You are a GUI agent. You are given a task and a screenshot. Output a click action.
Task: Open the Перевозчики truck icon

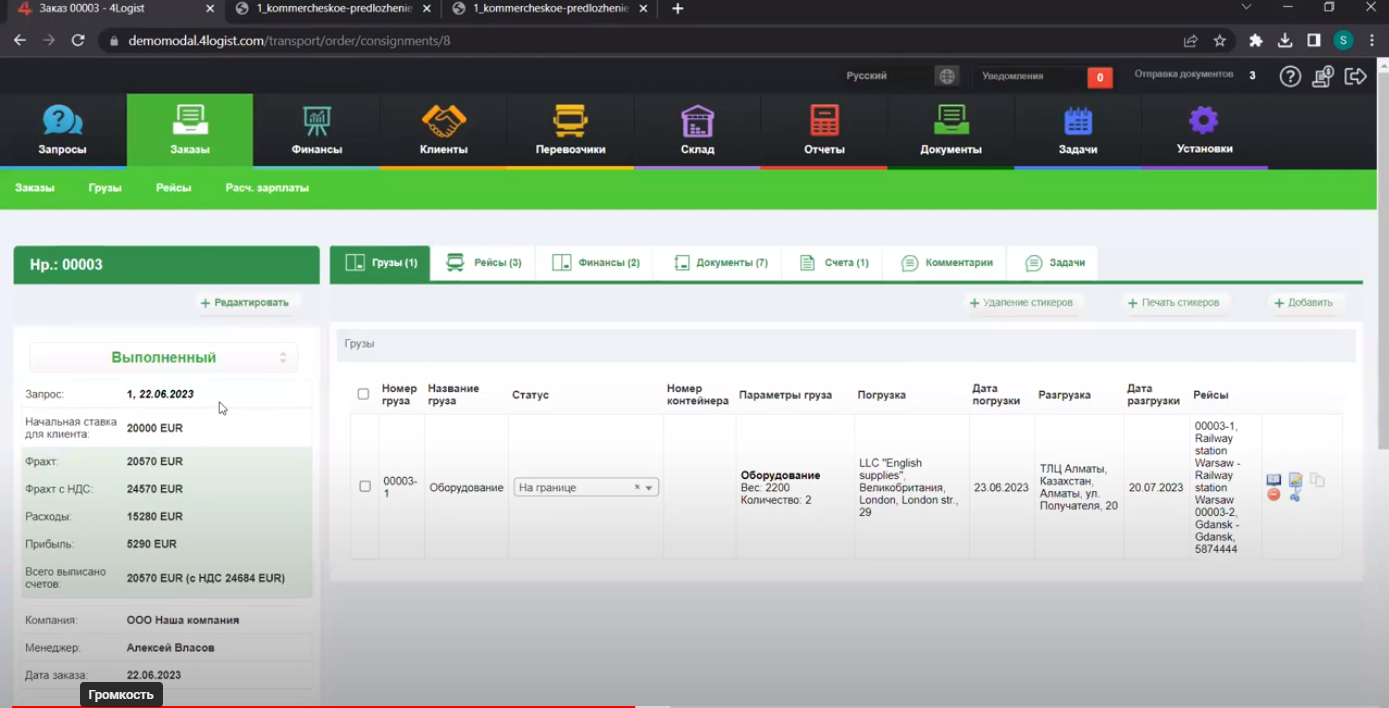coord(570,121)
